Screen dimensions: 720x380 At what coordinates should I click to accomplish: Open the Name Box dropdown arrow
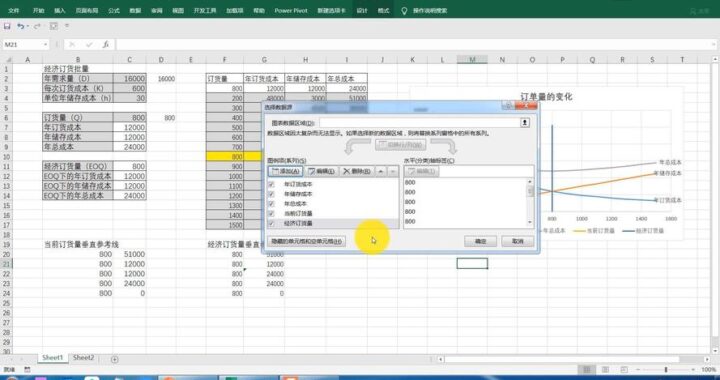45,45
